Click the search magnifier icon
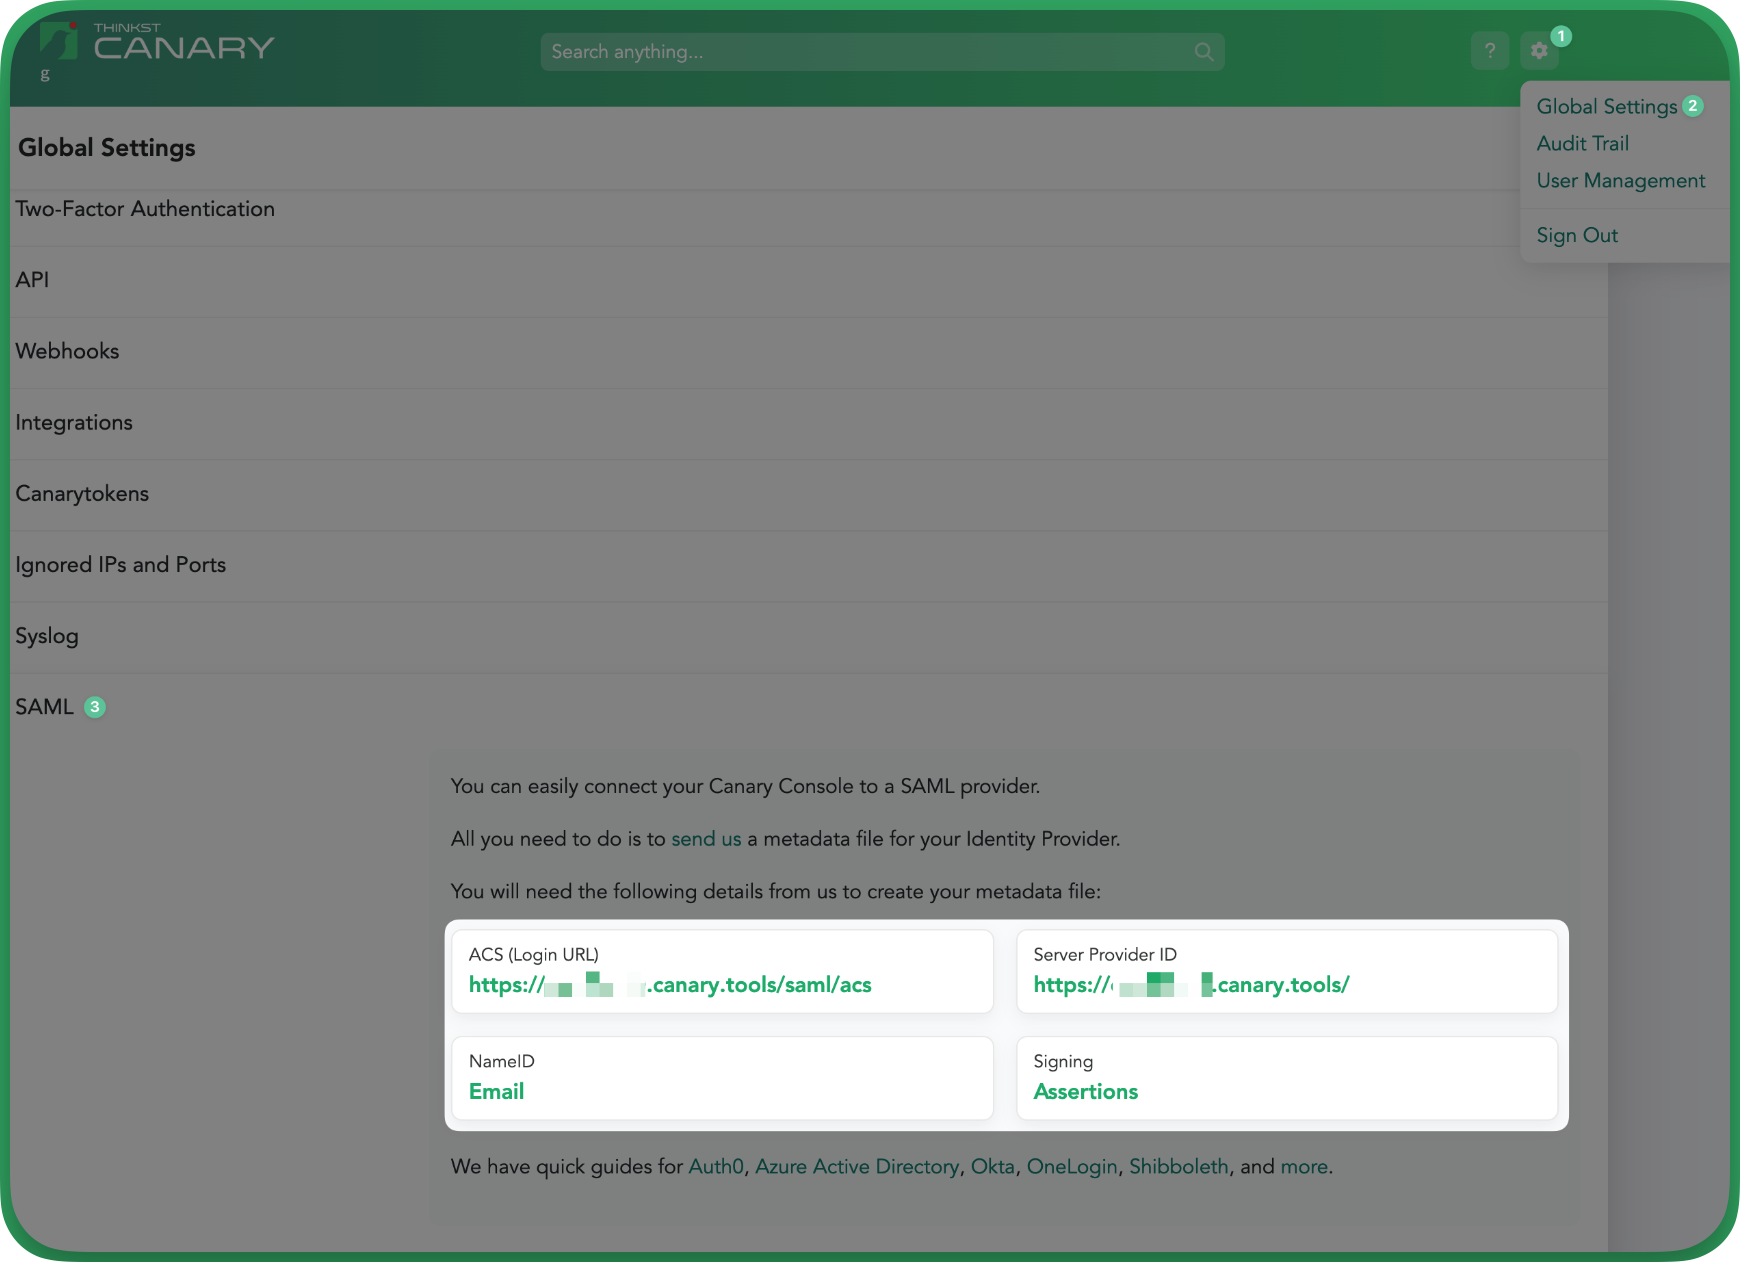Screen dimensions: 1740x1262 coord(1204,52)
